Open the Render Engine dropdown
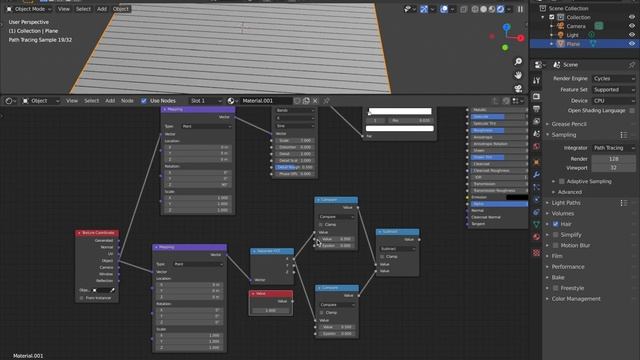This screenshot has height=360, width=640. (614, 78)
